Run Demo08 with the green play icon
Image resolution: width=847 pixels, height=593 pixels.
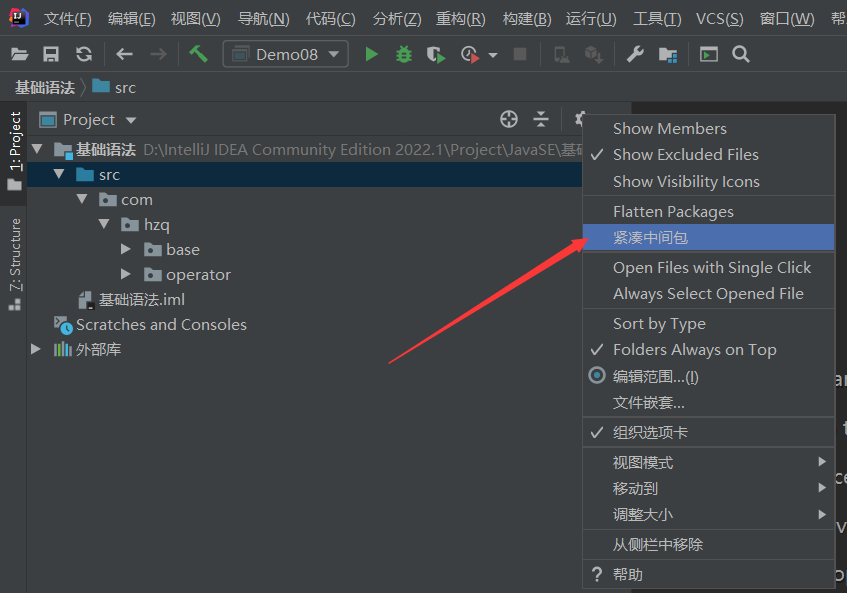pyautogui.click(x=371, y=55)
